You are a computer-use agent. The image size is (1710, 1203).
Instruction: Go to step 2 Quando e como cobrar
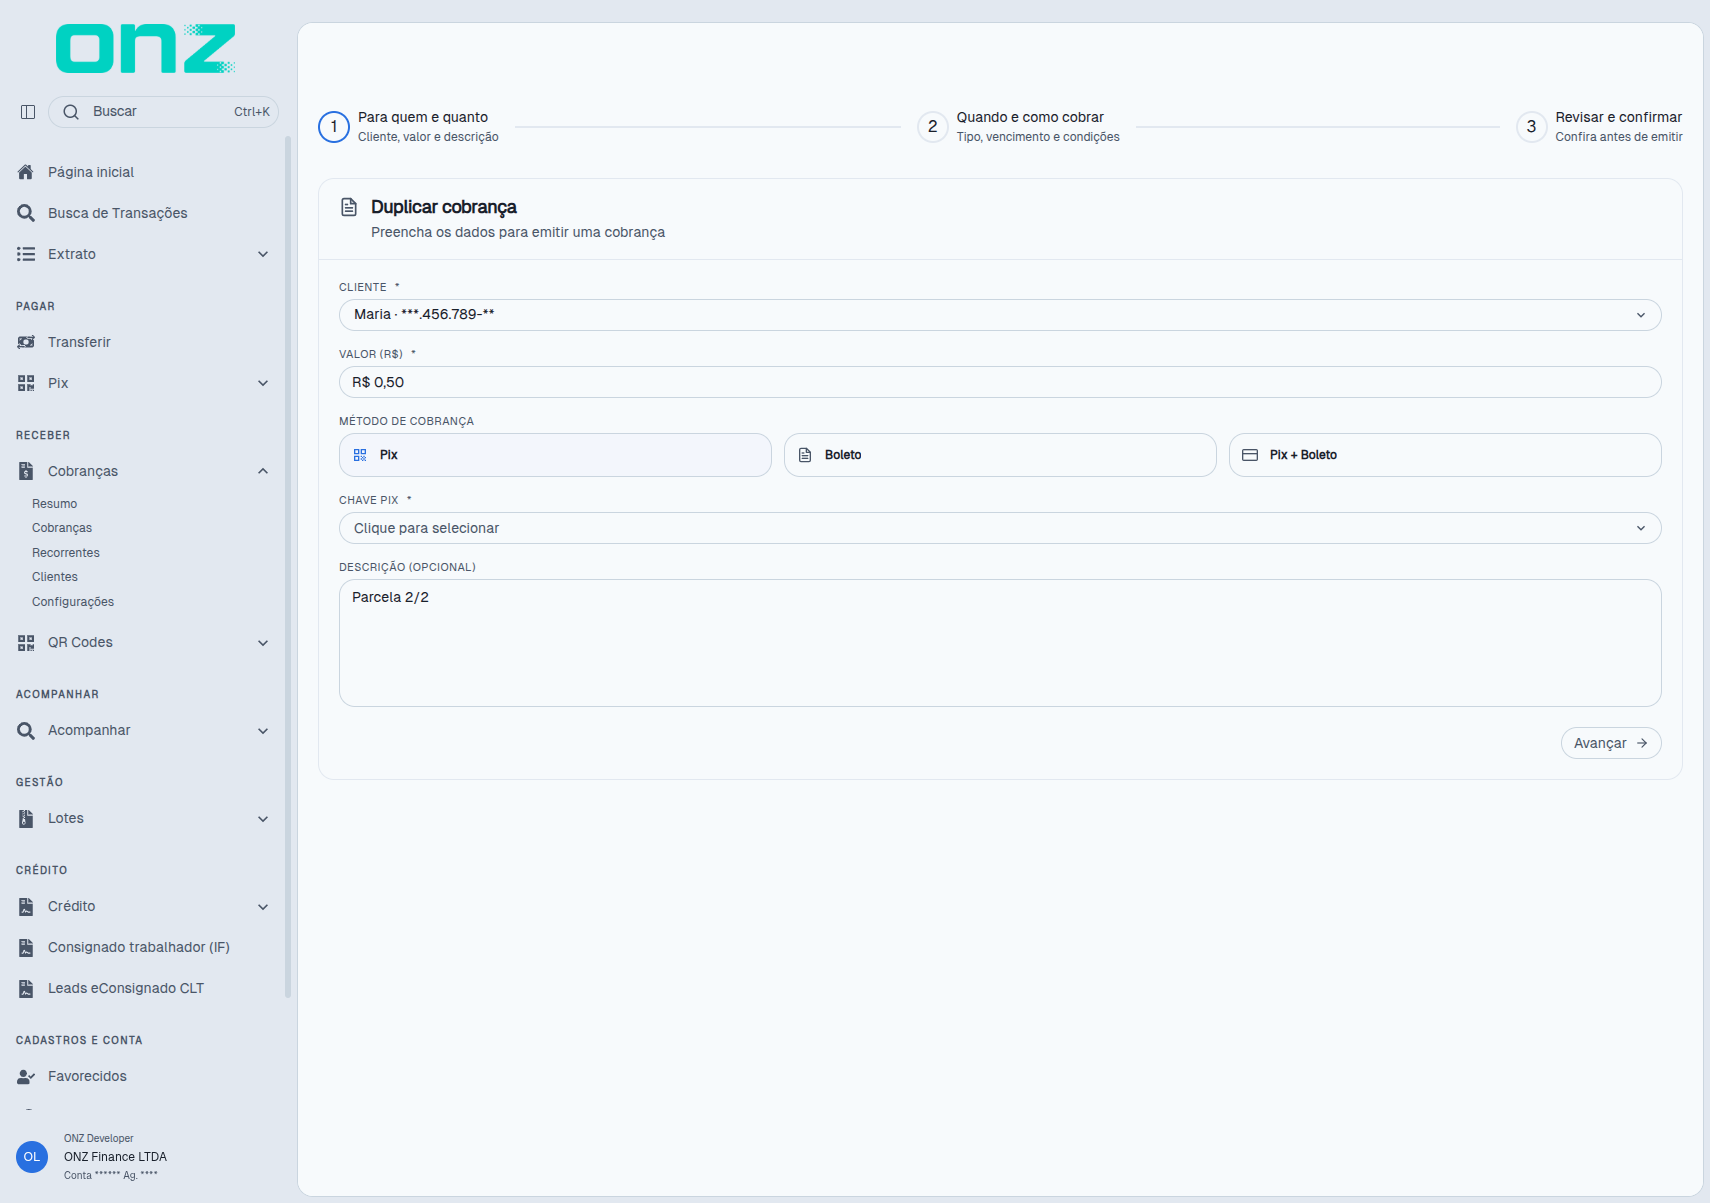click(x=1018, y=127)
